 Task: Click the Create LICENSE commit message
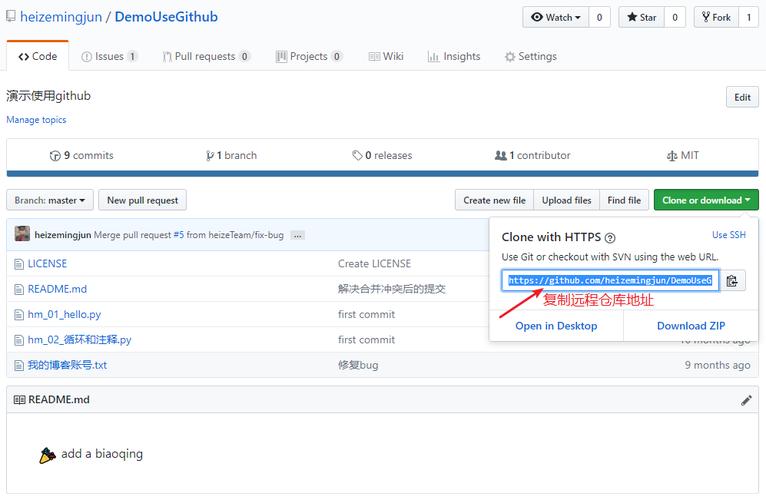374,264
